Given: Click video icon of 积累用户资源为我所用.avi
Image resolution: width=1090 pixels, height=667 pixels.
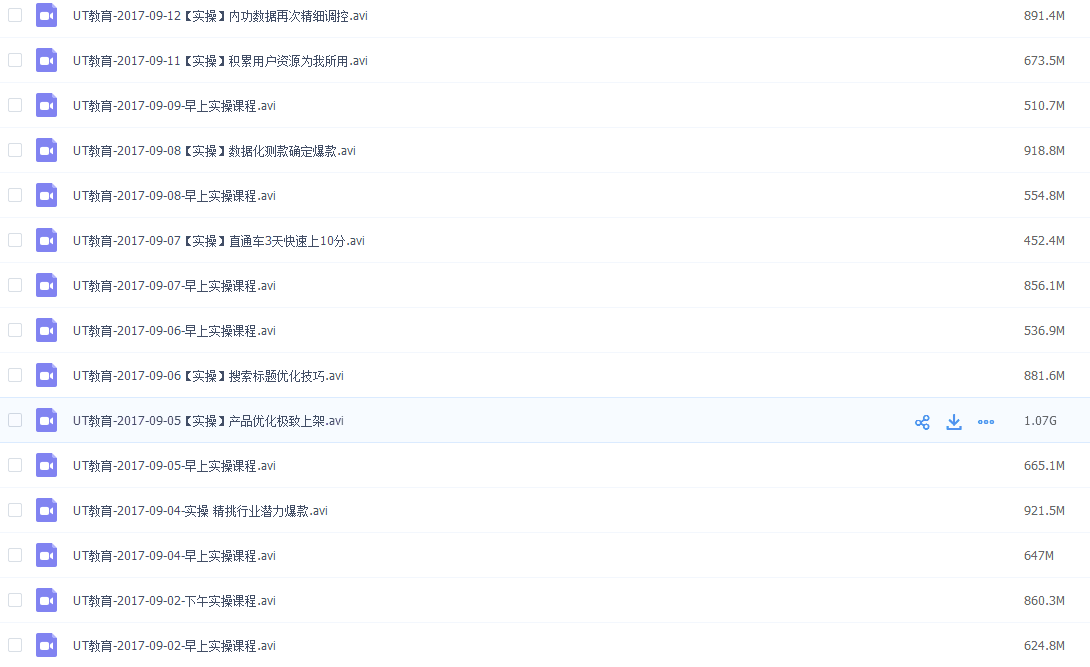Looking at the screenshot, I should pos(47,60).
